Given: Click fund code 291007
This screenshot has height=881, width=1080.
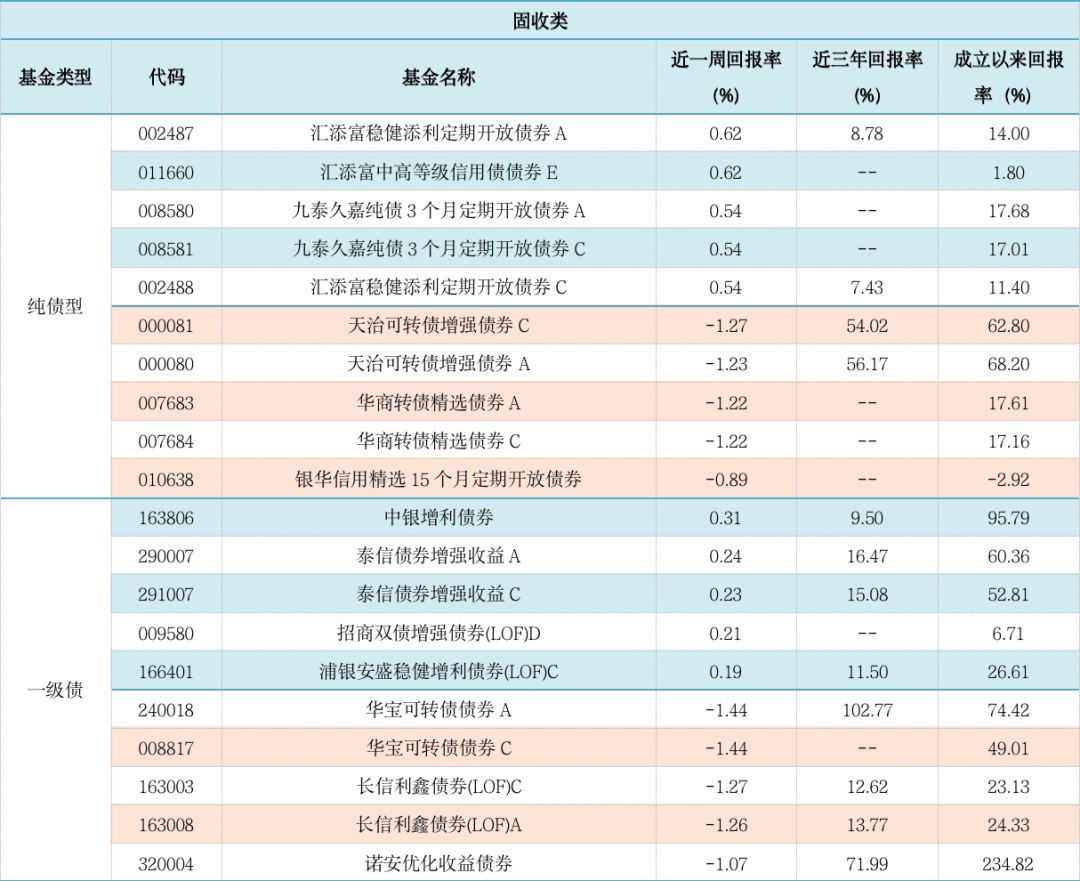Looking at the screenshot, I should [x=166, y=594].
